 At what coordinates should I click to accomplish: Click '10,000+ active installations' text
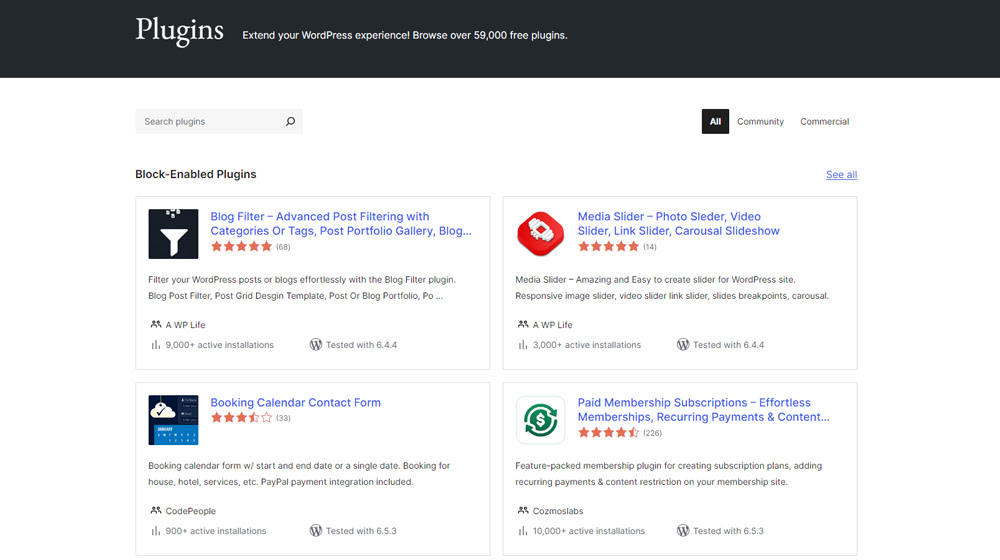coord(589,531)
